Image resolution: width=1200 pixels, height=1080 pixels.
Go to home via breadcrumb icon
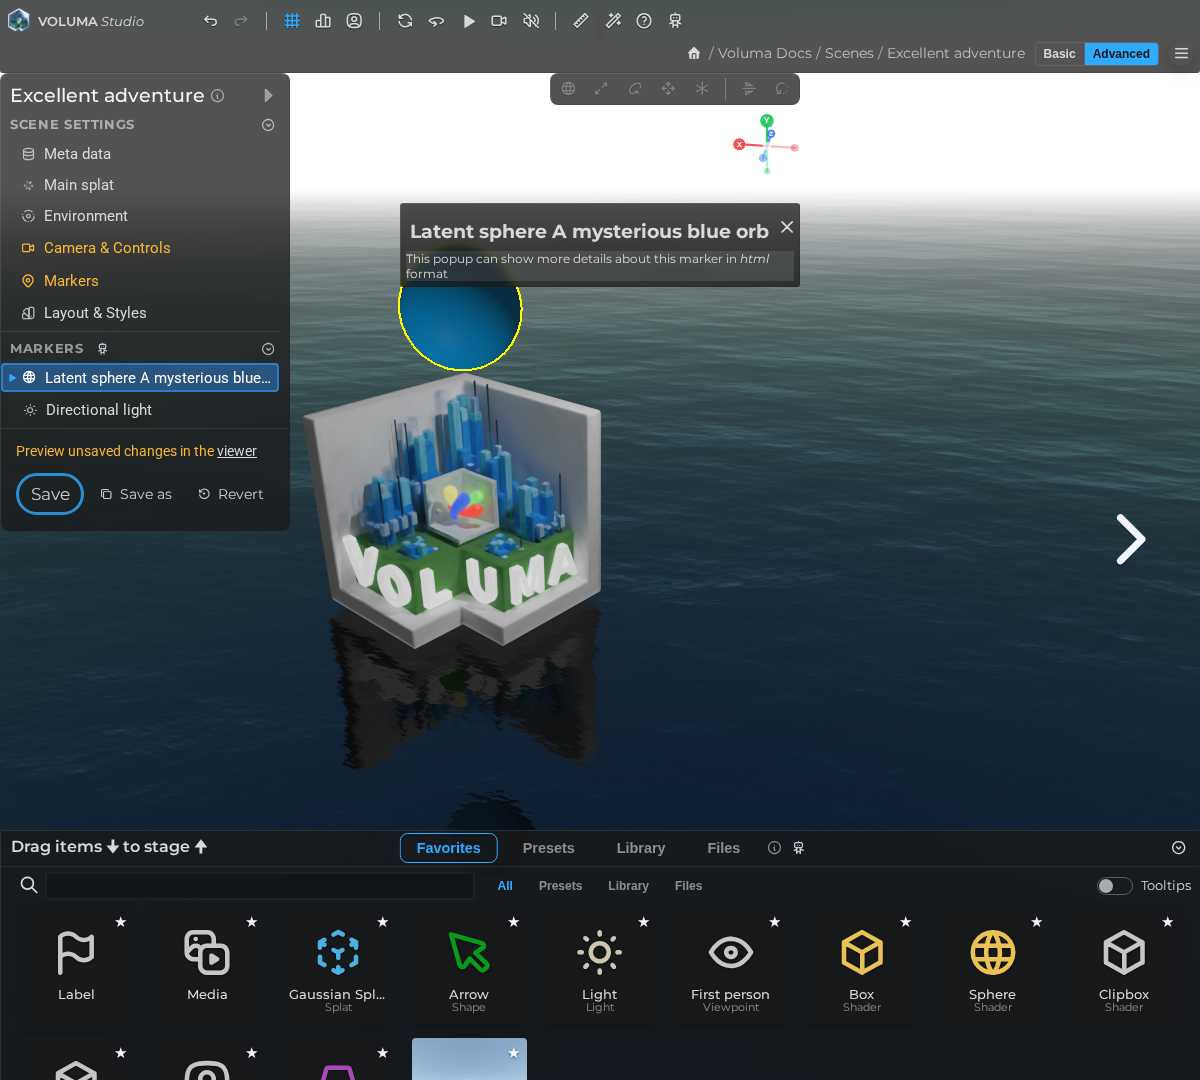(x=694, y=53)
